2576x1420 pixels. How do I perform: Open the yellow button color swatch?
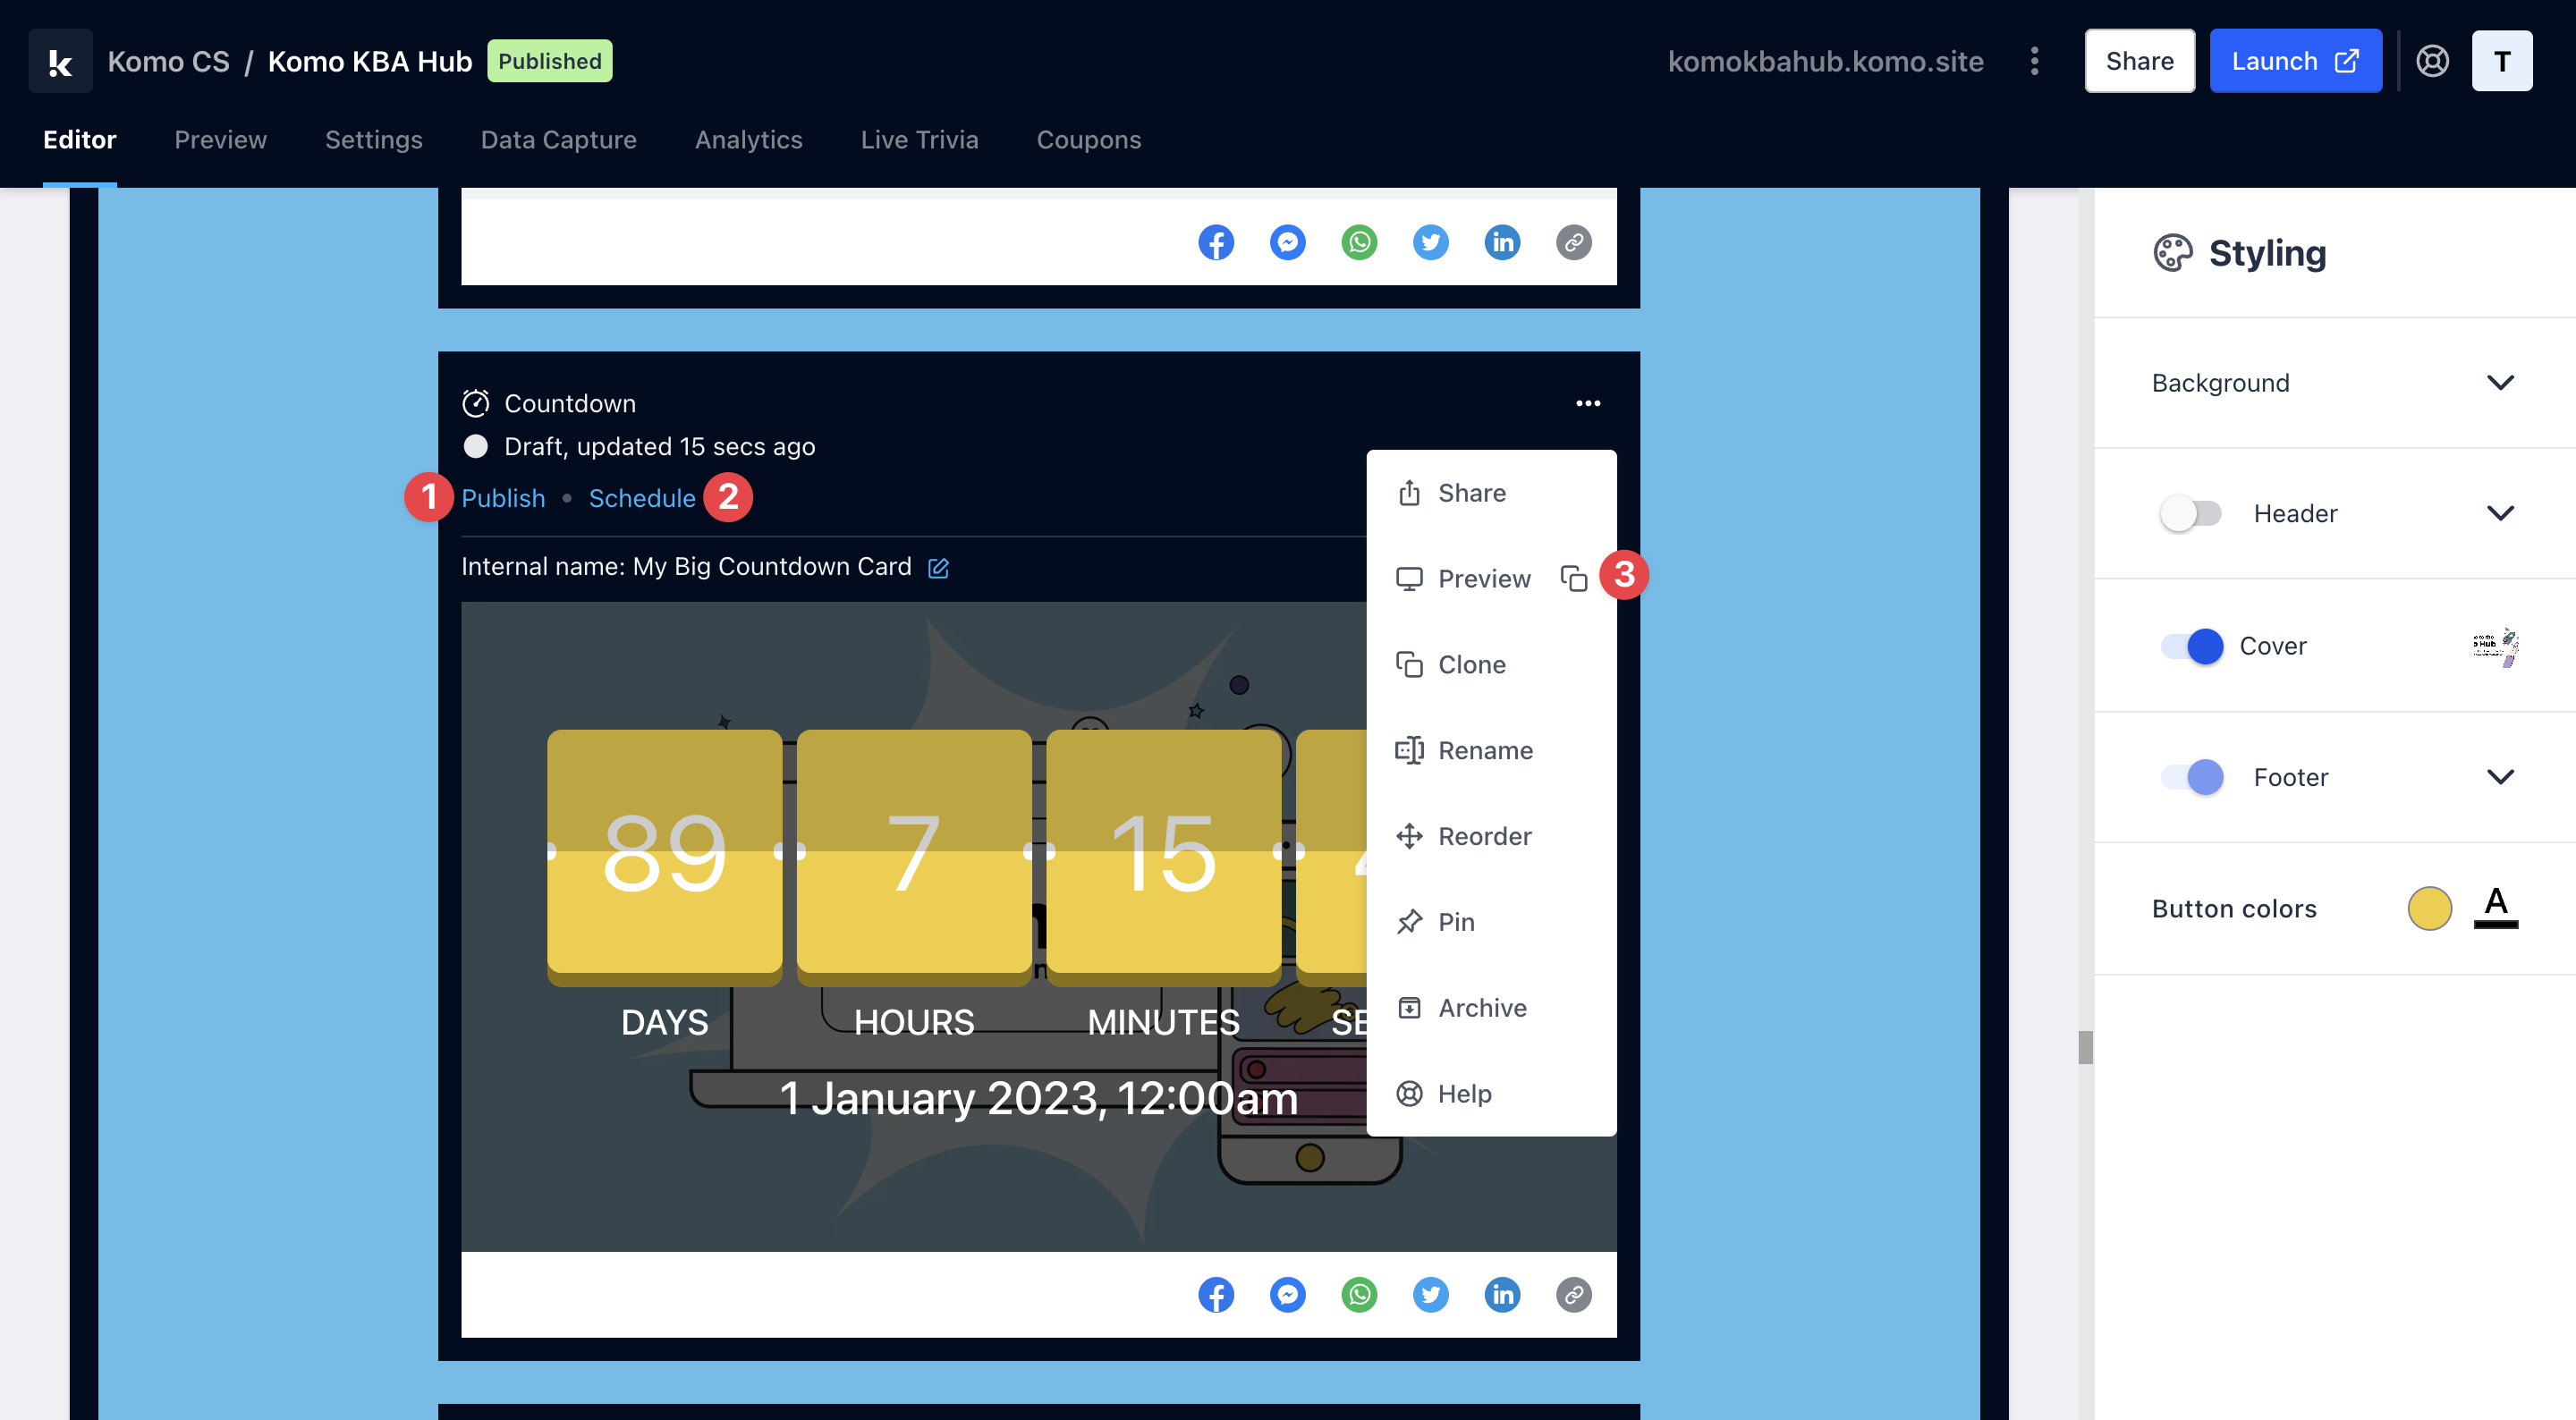(x=2429, y=909)
